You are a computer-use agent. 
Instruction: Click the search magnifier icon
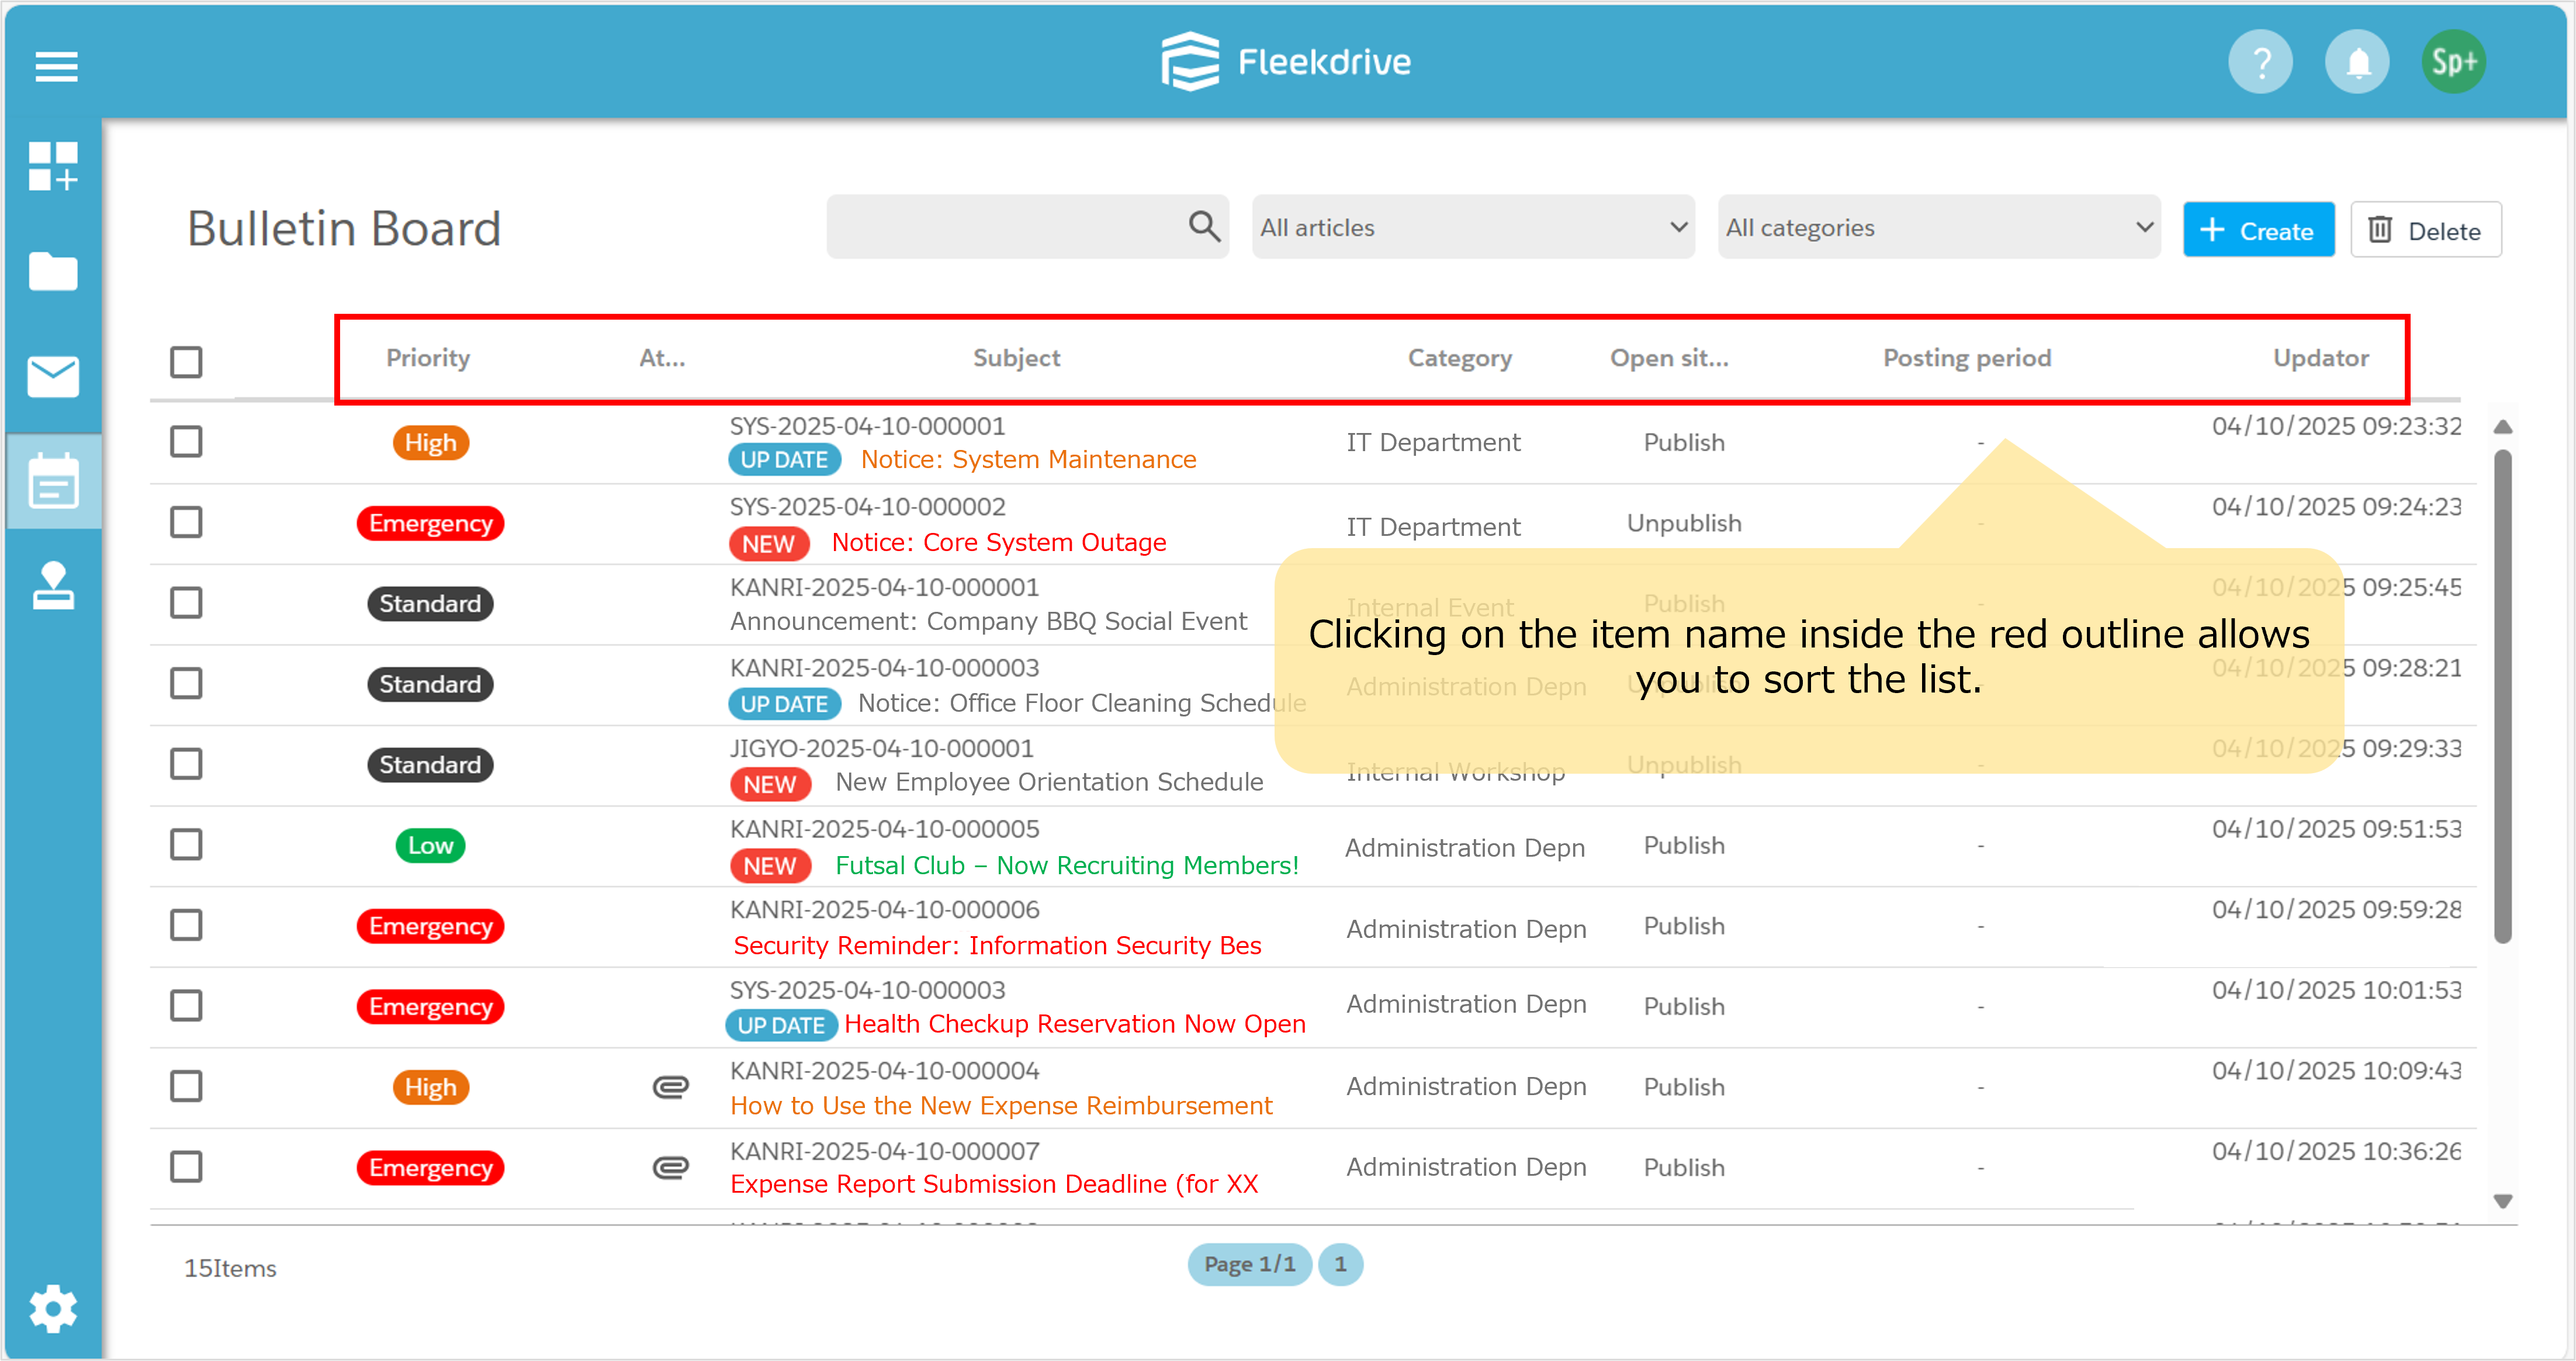1204,227
